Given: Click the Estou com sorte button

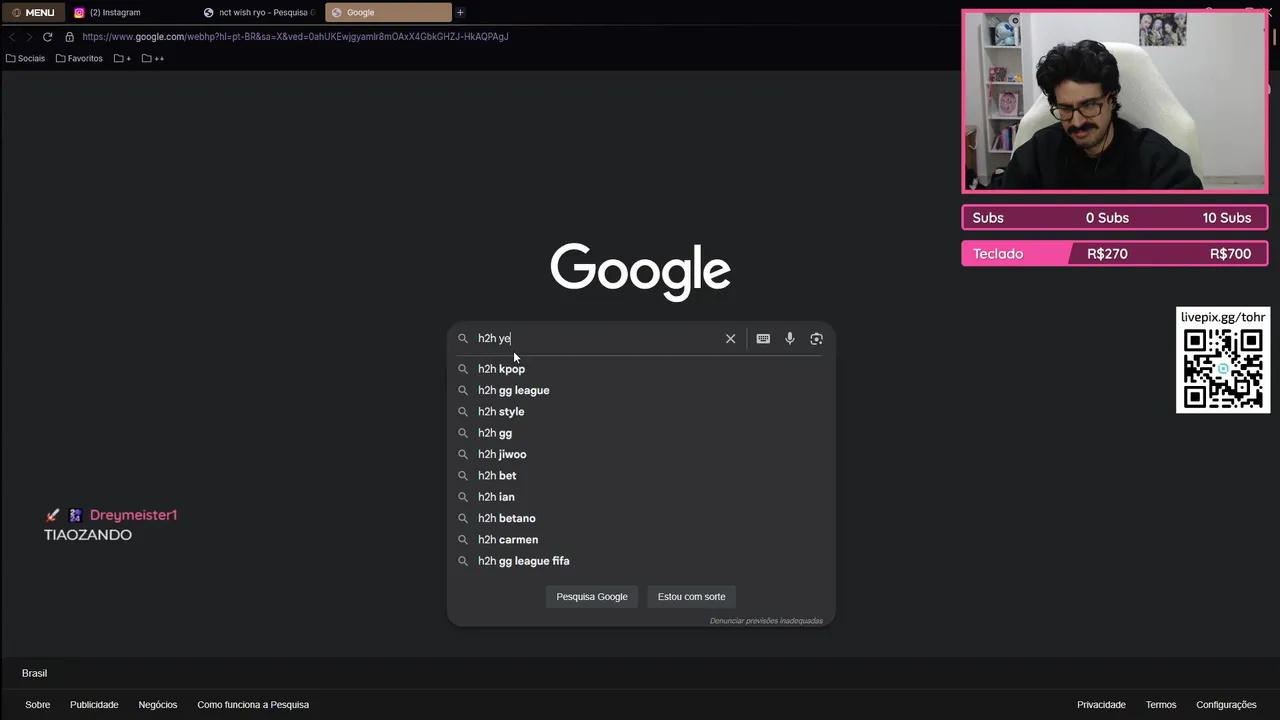Looking at the screenshot, I should 692,597.
